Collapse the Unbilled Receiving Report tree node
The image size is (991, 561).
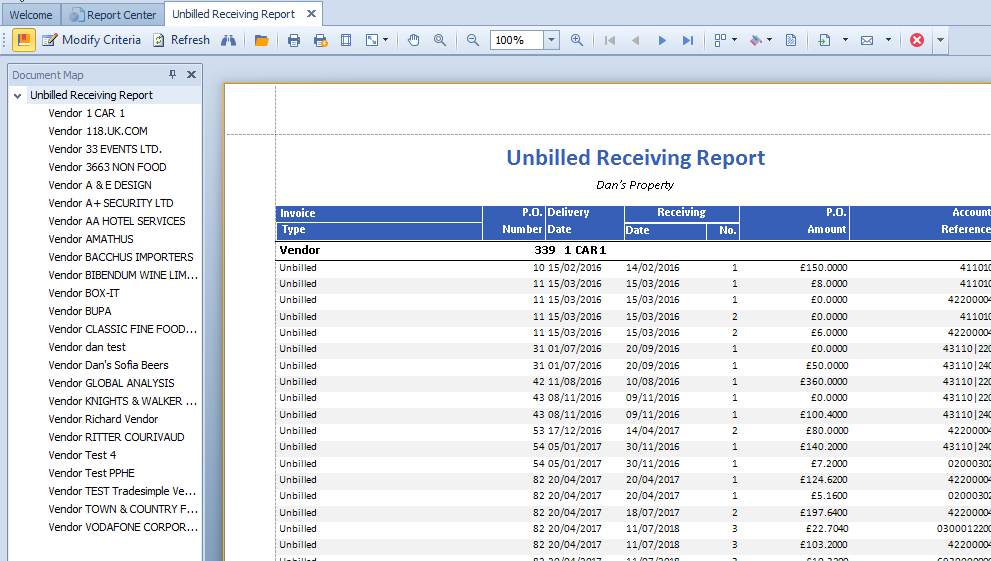point(18,95)
